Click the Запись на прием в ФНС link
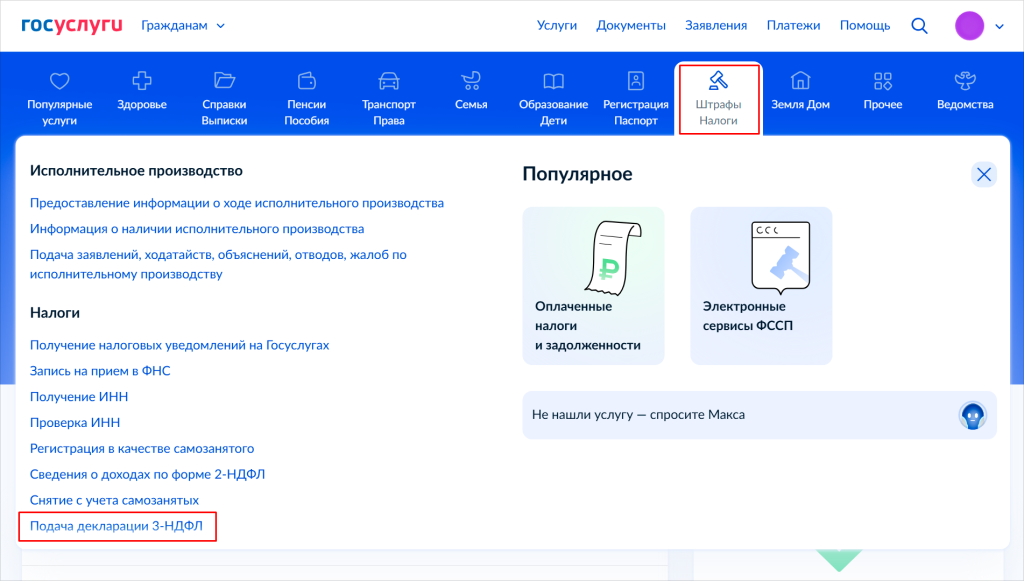This screenshot has height=581, width=1024. tap(100, 371)
